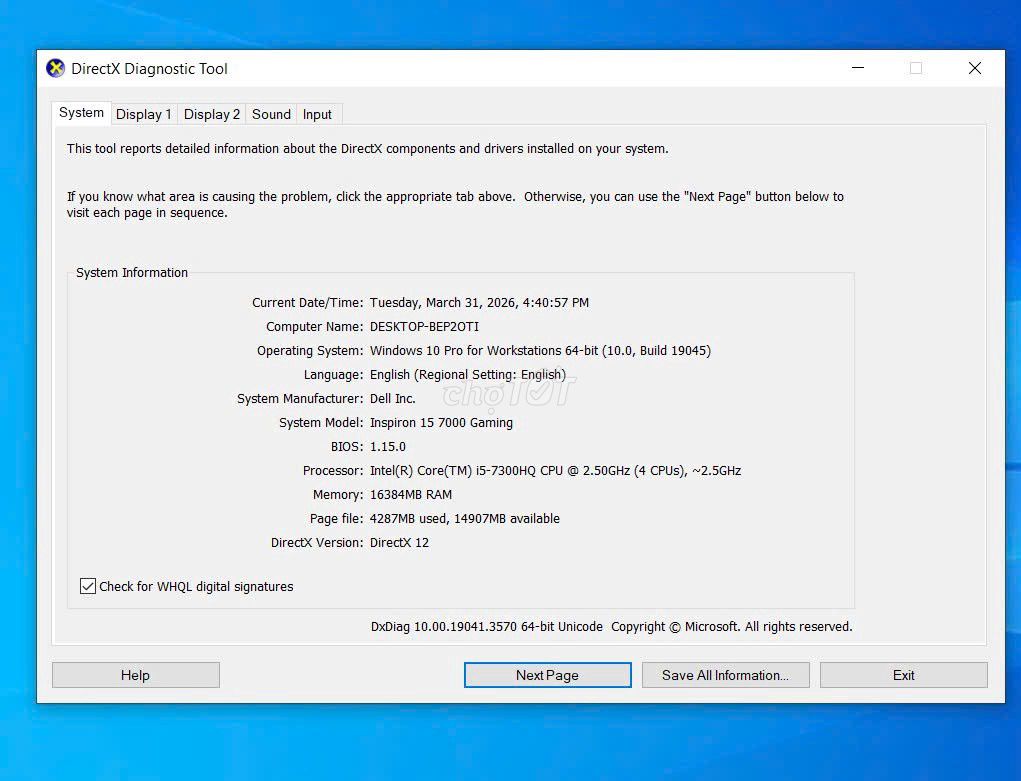Screen dimensions: 1021x781
Task: Click the DirectX Diagnostic Tool title text
Action: point(149,68)
